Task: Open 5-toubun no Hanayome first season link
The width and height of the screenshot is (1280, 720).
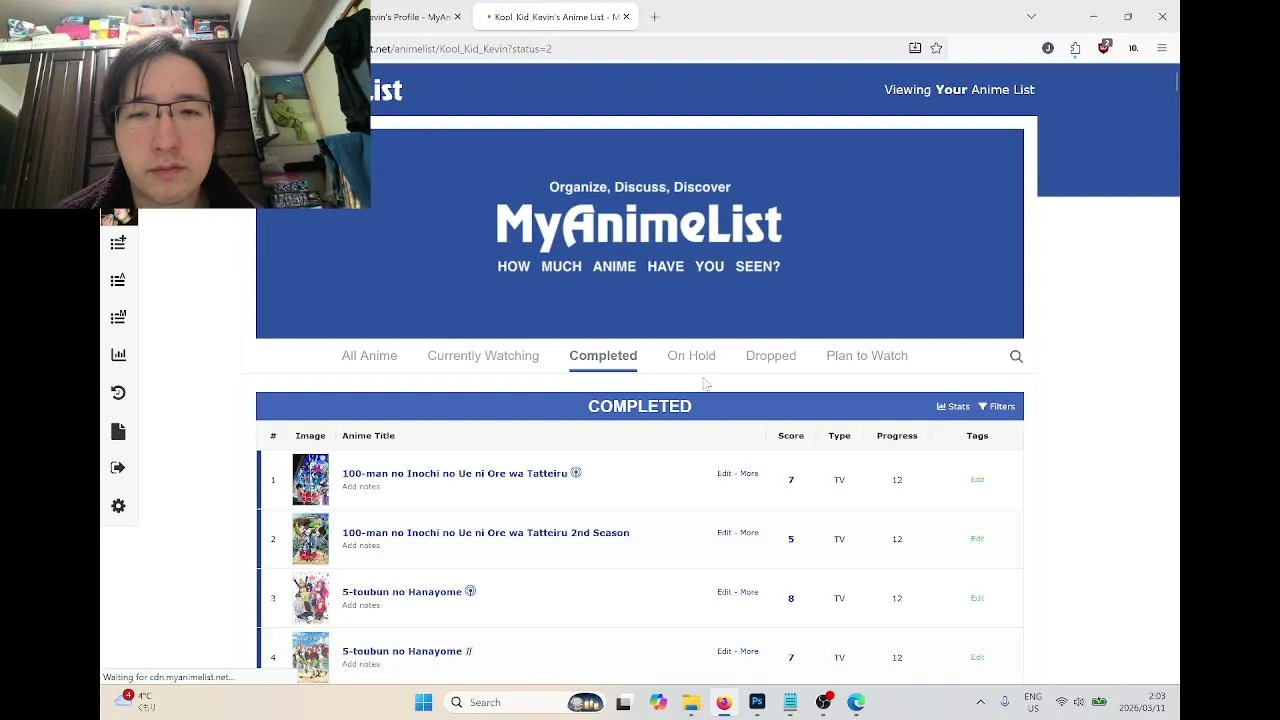Action: pos(402,592)
